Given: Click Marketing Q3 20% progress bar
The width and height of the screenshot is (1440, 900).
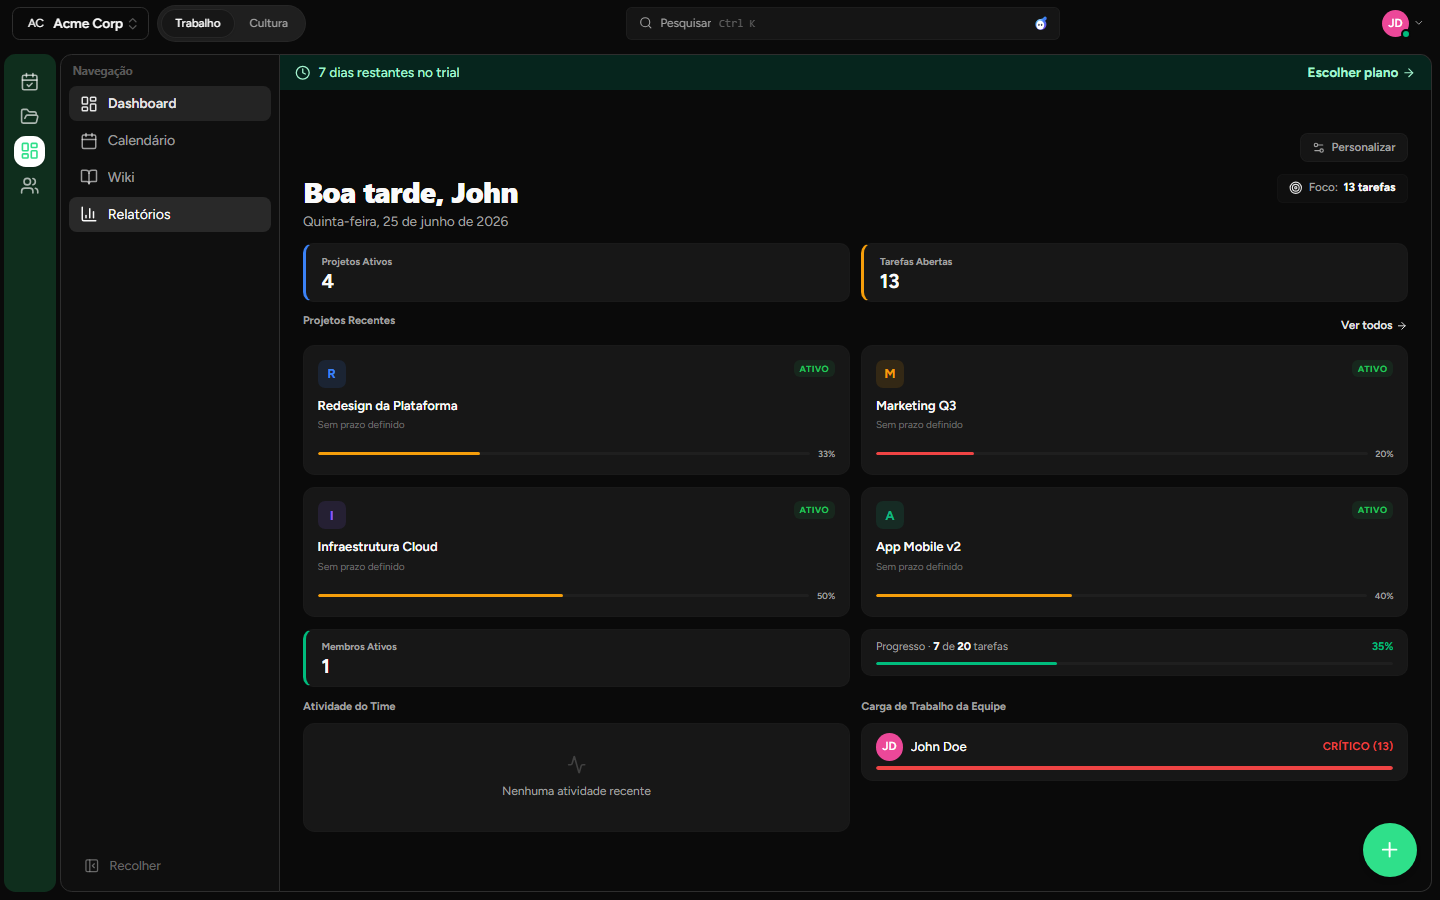Looking at the screenshot, I should 1122,454.
